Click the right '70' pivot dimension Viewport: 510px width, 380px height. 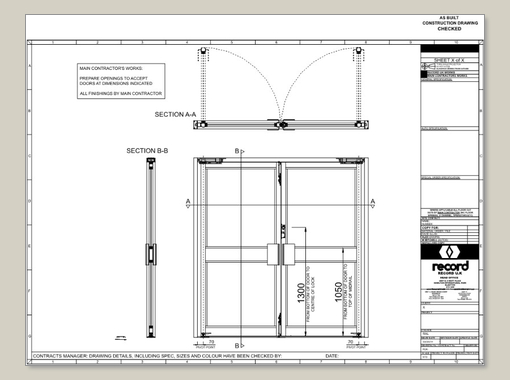click(x=350, y=342)
